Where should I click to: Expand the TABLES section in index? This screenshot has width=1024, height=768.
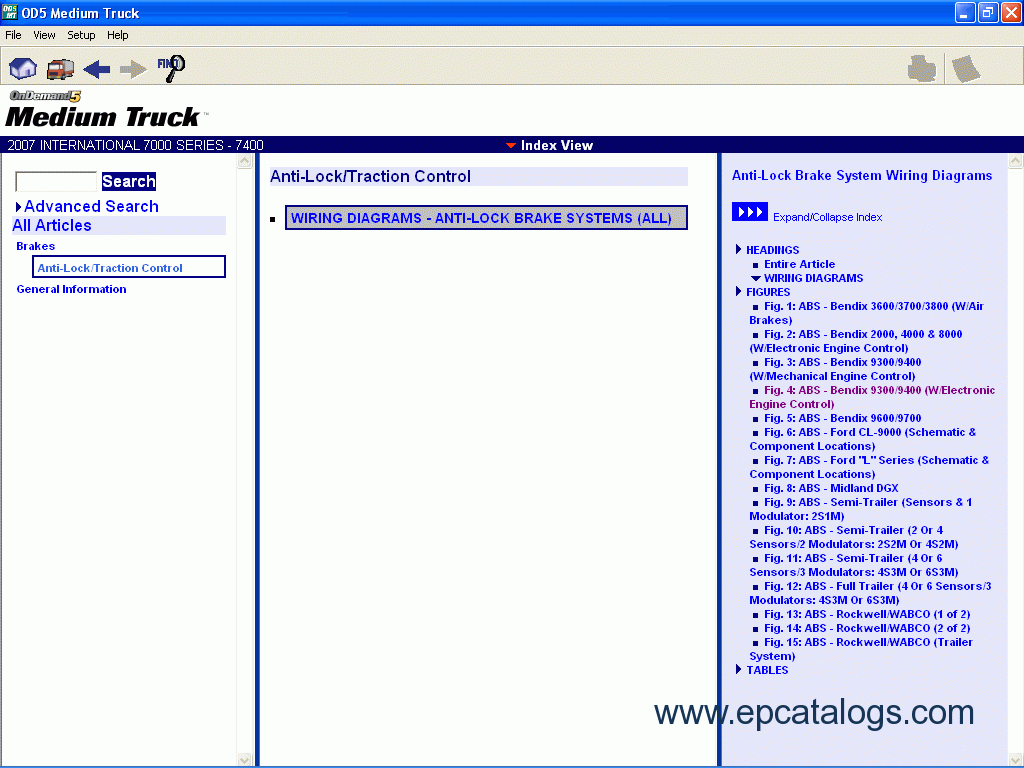click(x=766, y=670)
